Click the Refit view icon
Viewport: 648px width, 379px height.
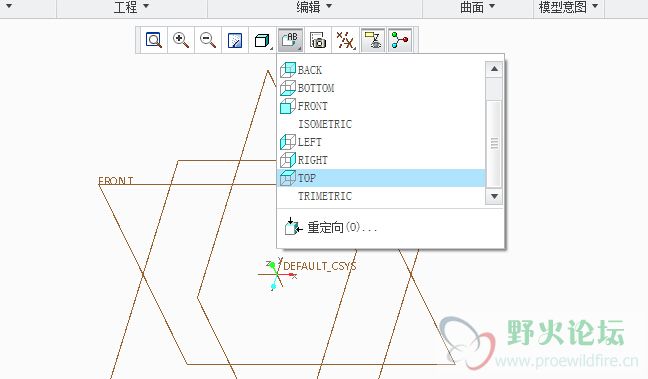click(x=154, y=40)
